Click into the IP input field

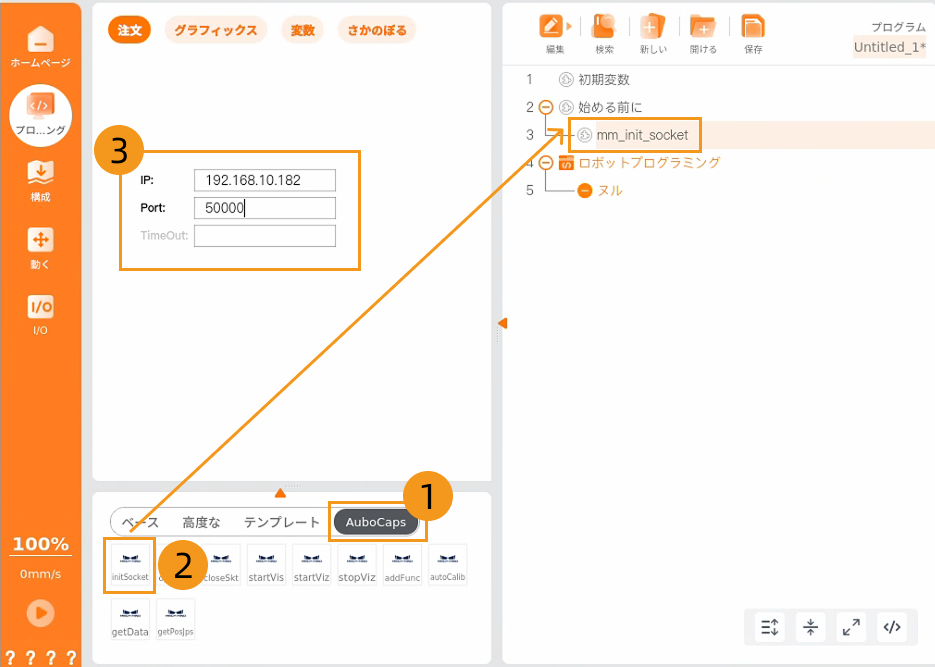265,180
